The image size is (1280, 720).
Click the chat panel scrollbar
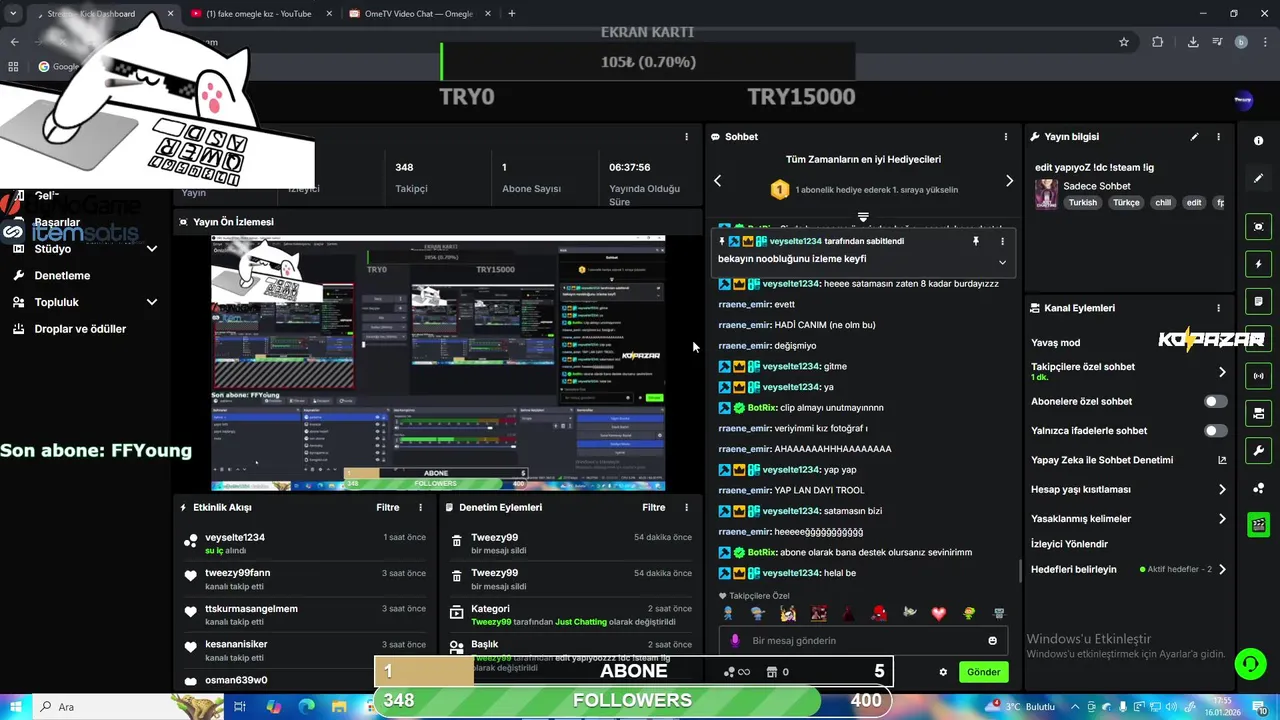click(1020, 572)
